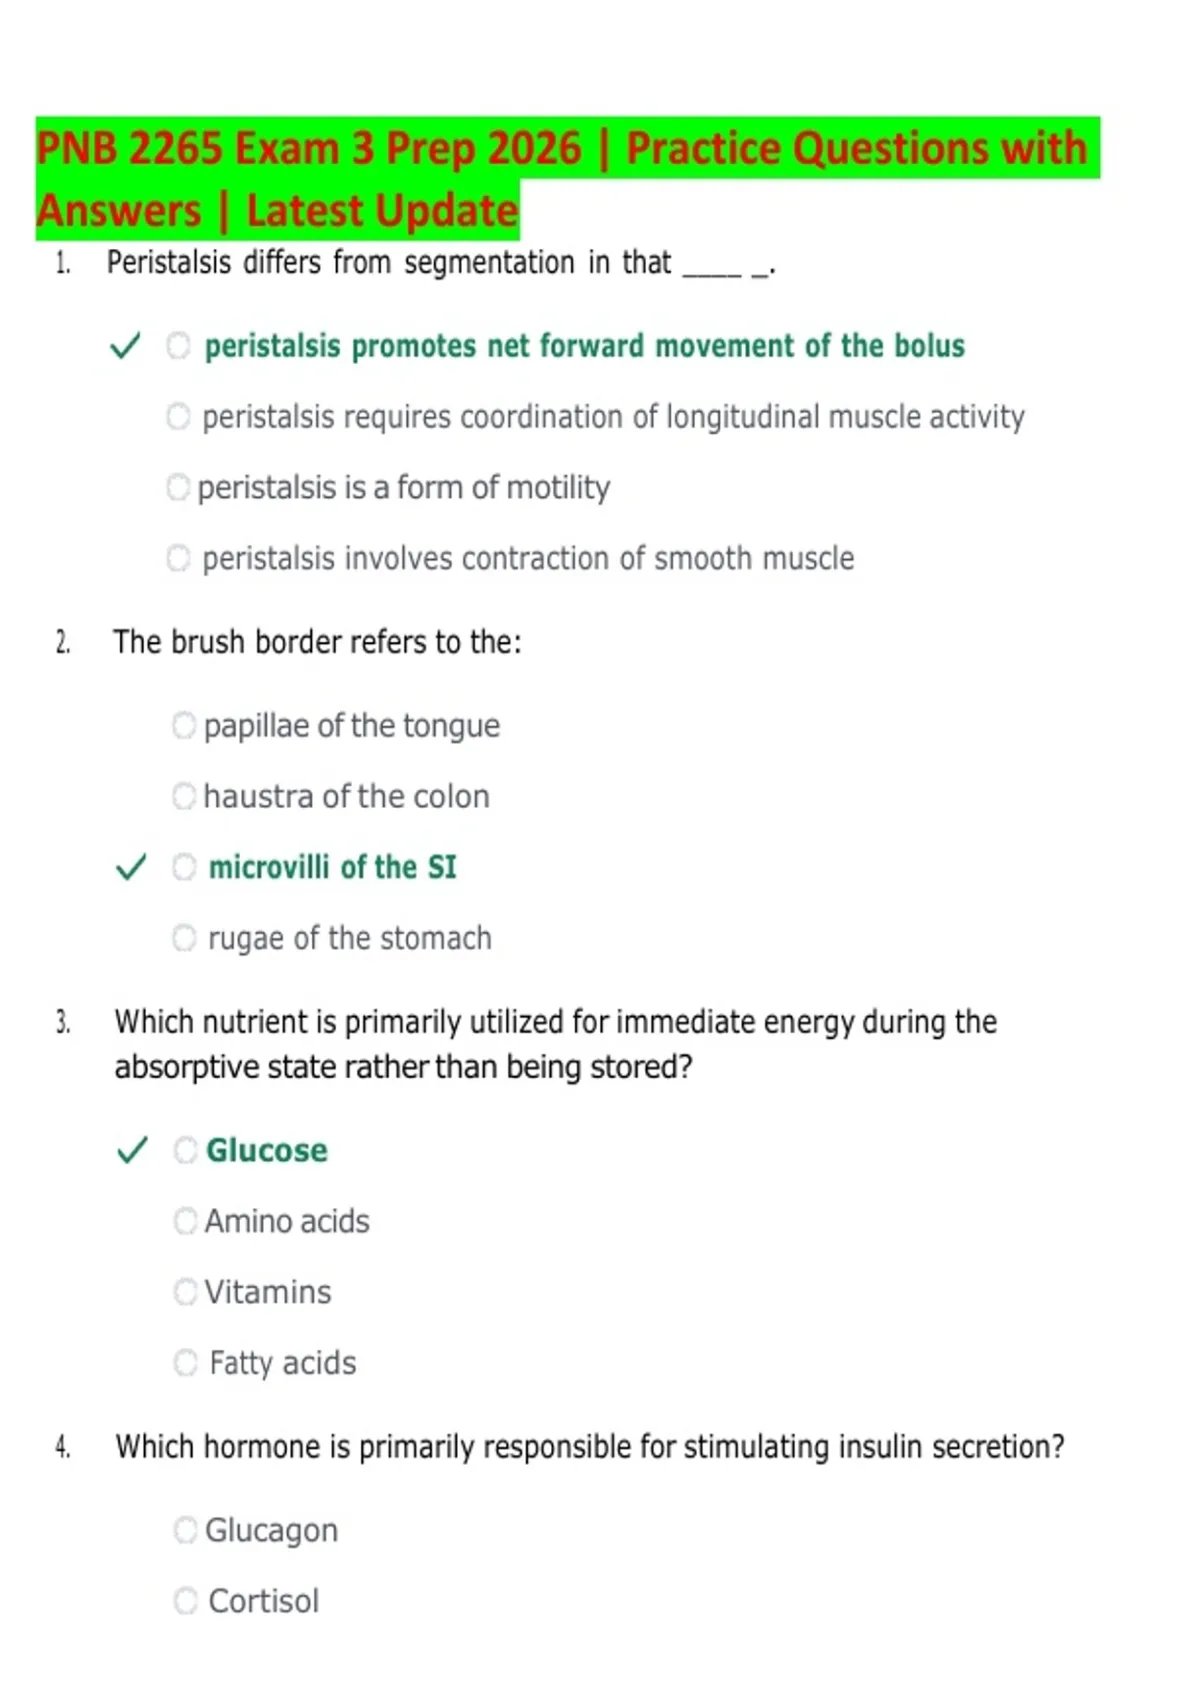The image size is (1200, 1700).
Task: Select the Glucose radio button in question 3
Action: (x=186, y=1150)
